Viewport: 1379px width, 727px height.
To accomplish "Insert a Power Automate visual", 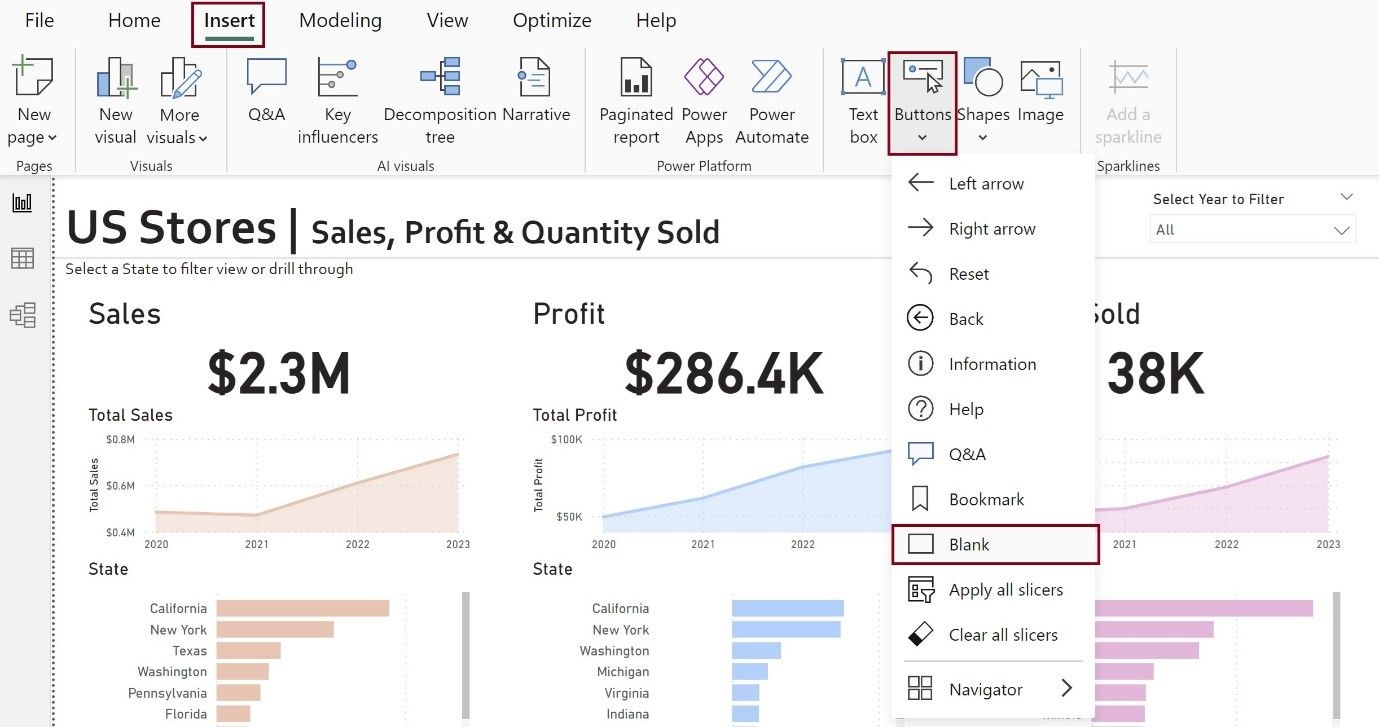I will [772, 101].
